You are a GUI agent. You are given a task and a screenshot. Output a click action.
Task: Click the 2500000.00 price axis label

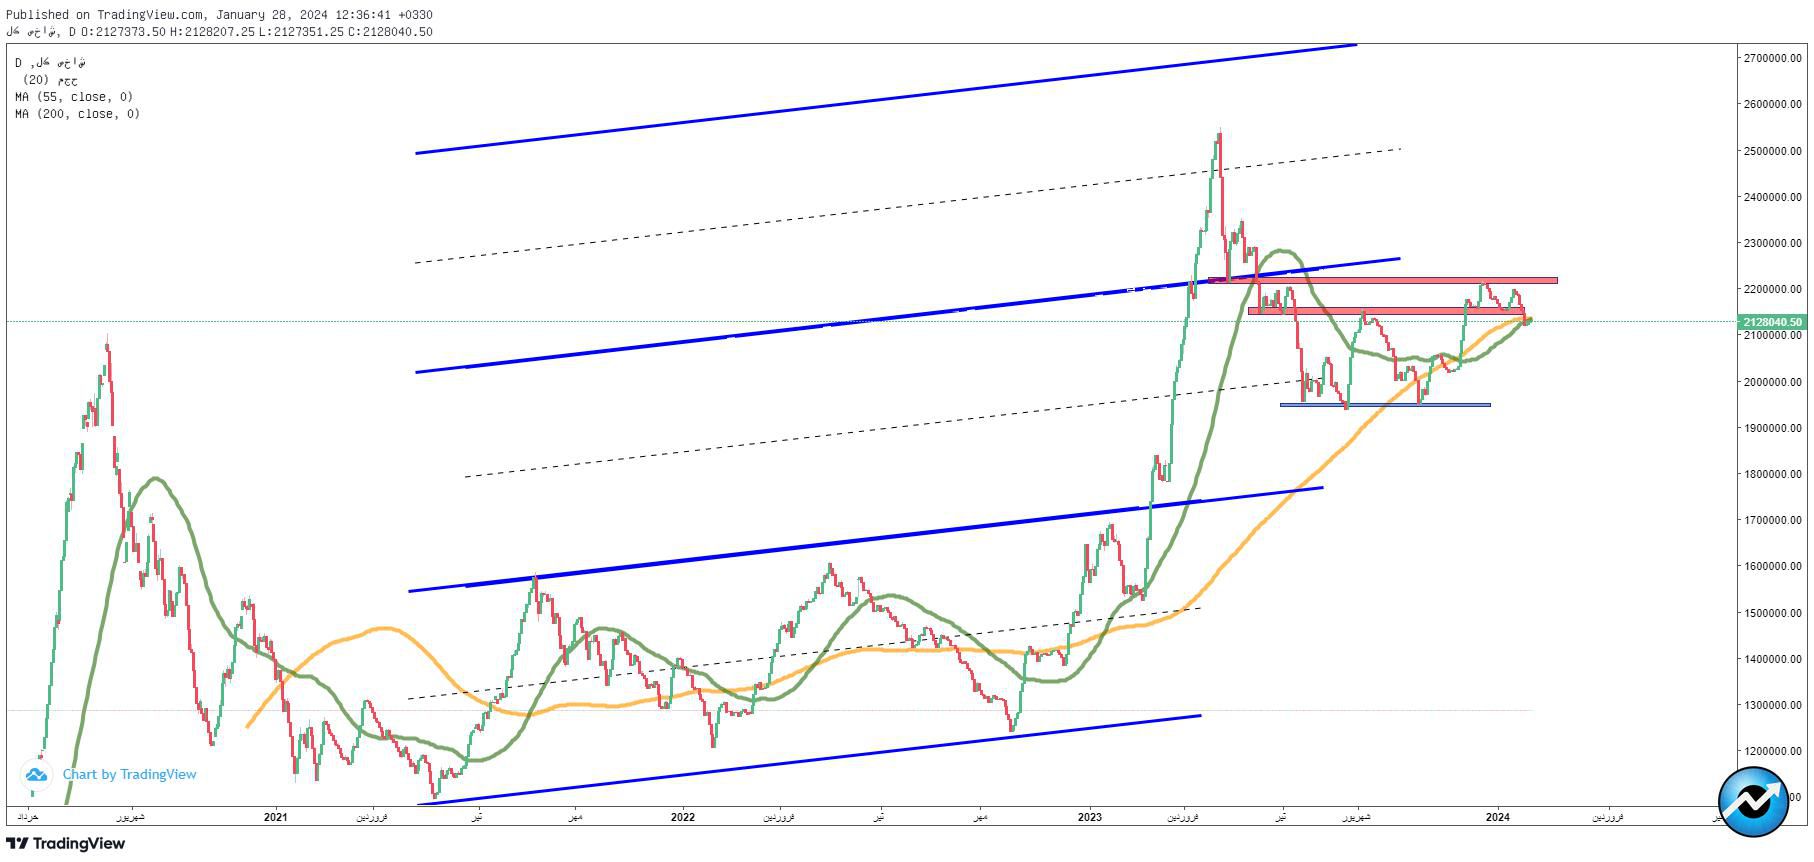(1772, 151)
